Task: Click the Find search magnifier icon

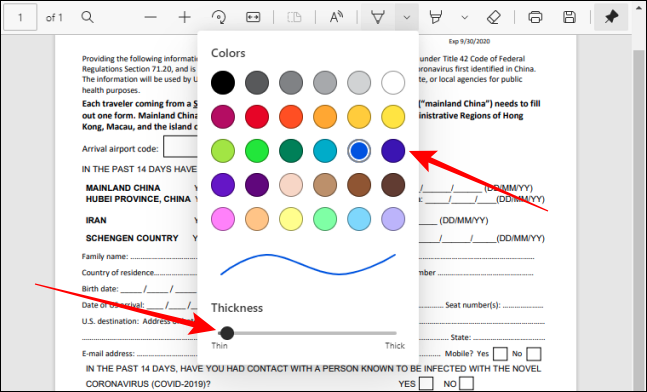Action: (87, 17)
